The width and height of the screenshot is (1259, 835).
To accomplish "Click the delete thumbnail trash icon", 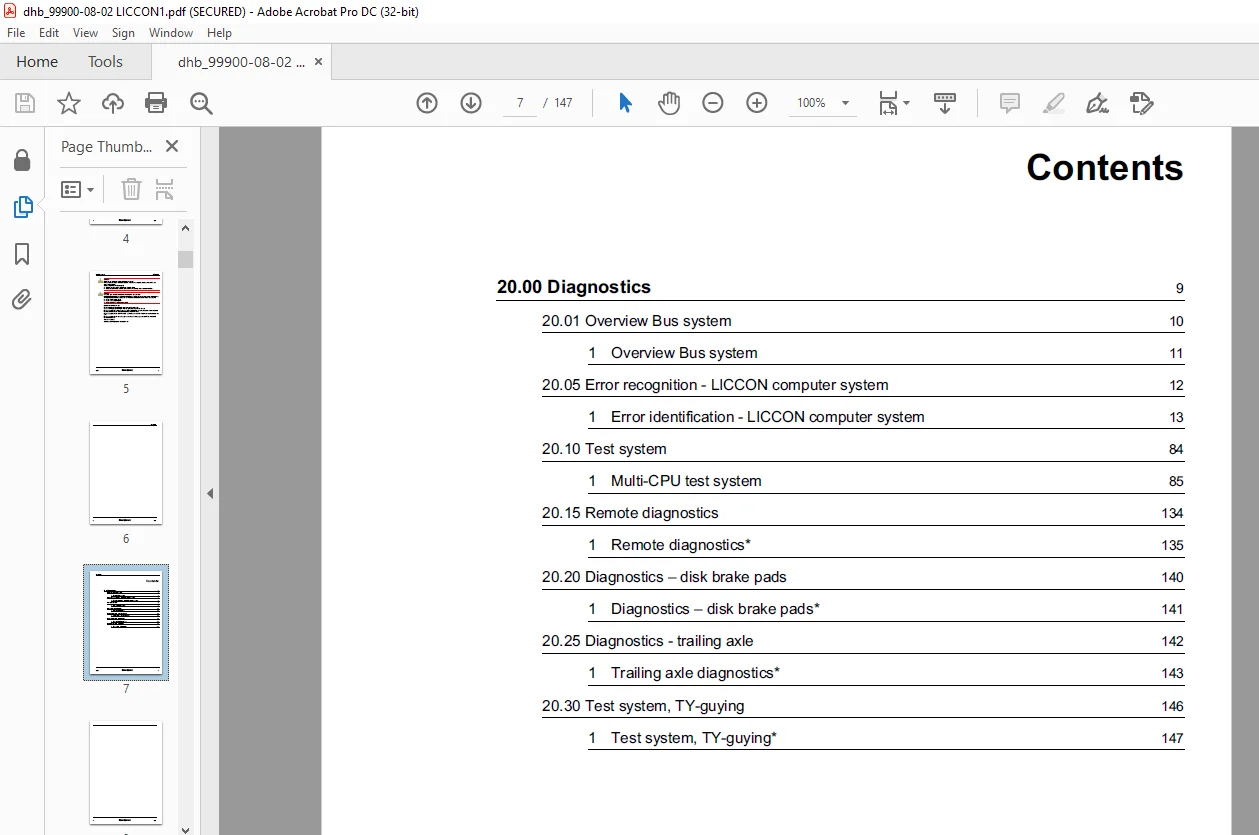I will click(x=132, y=189).
